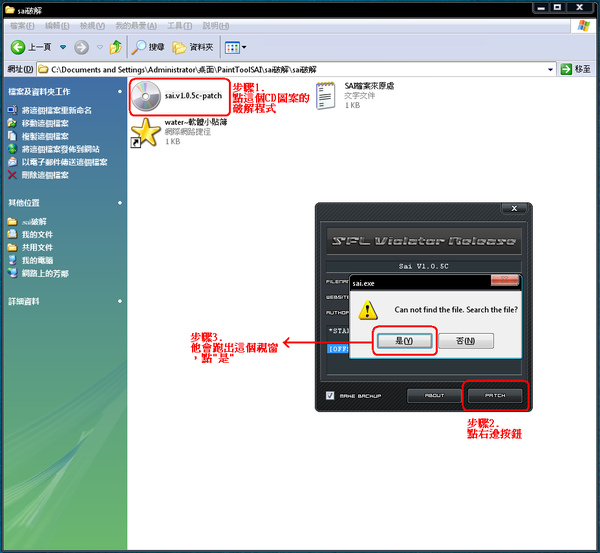Image resolution: width=600 pixels, height=553 pixels.
Task: Open the Views icon in toolbar
Action: point(232,47)
